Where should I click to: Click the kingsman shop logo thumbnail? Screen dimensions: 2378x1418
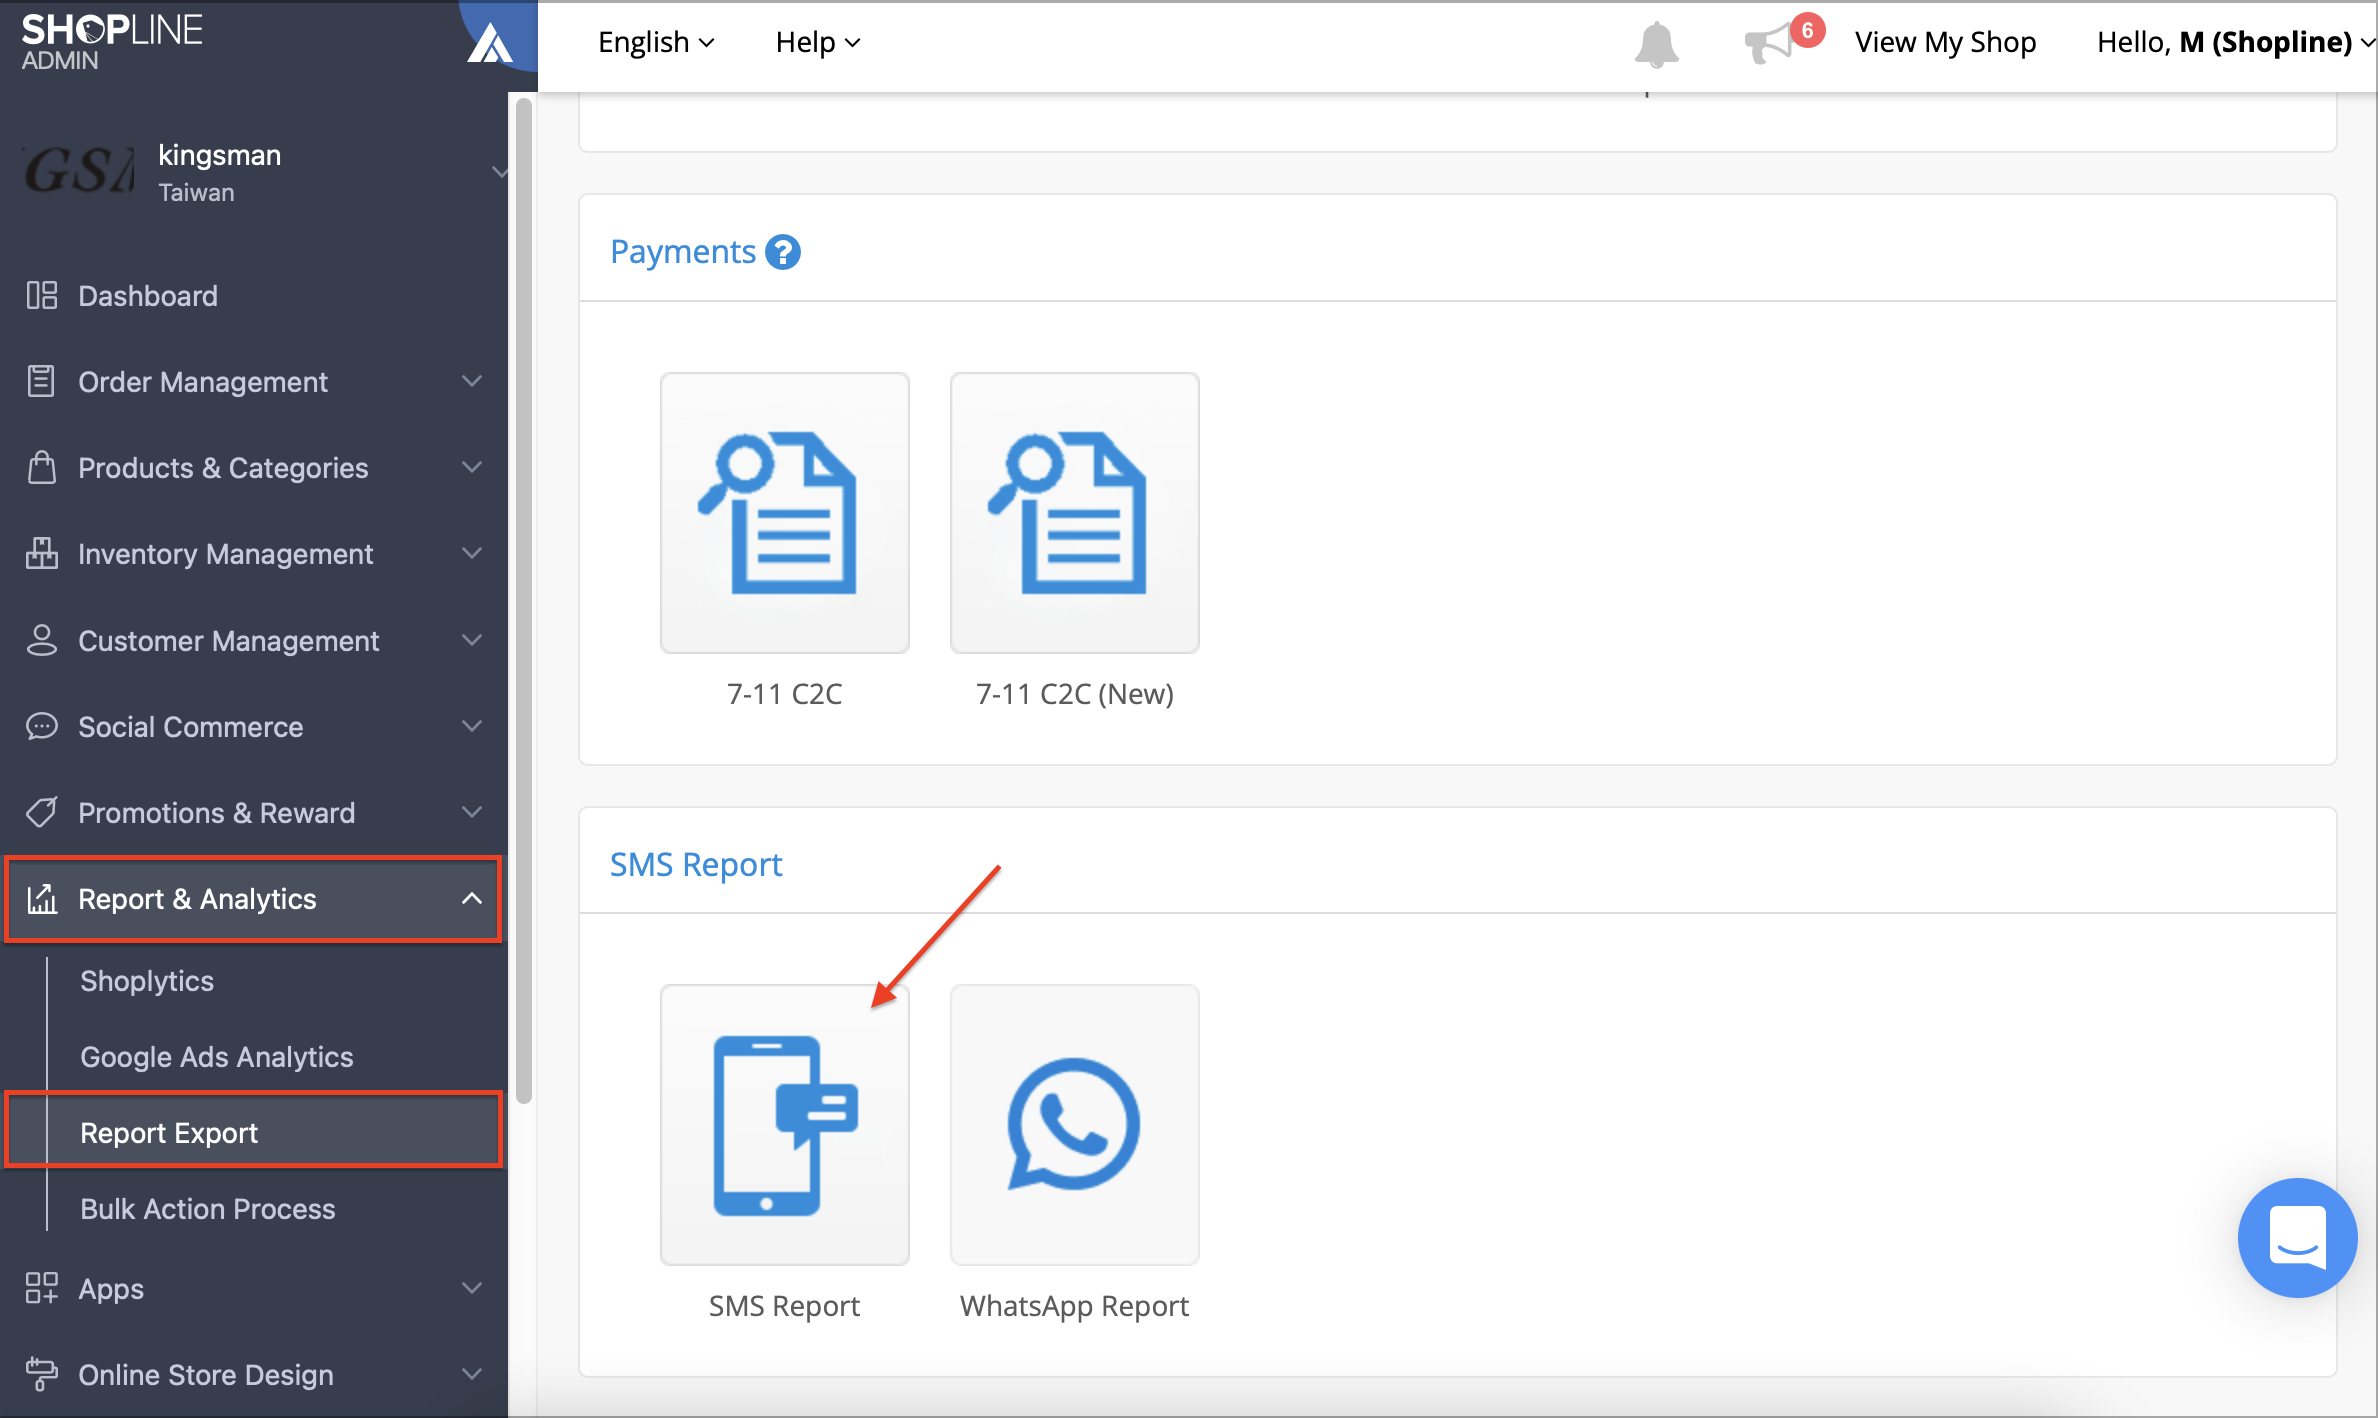(x=80, y=170)
